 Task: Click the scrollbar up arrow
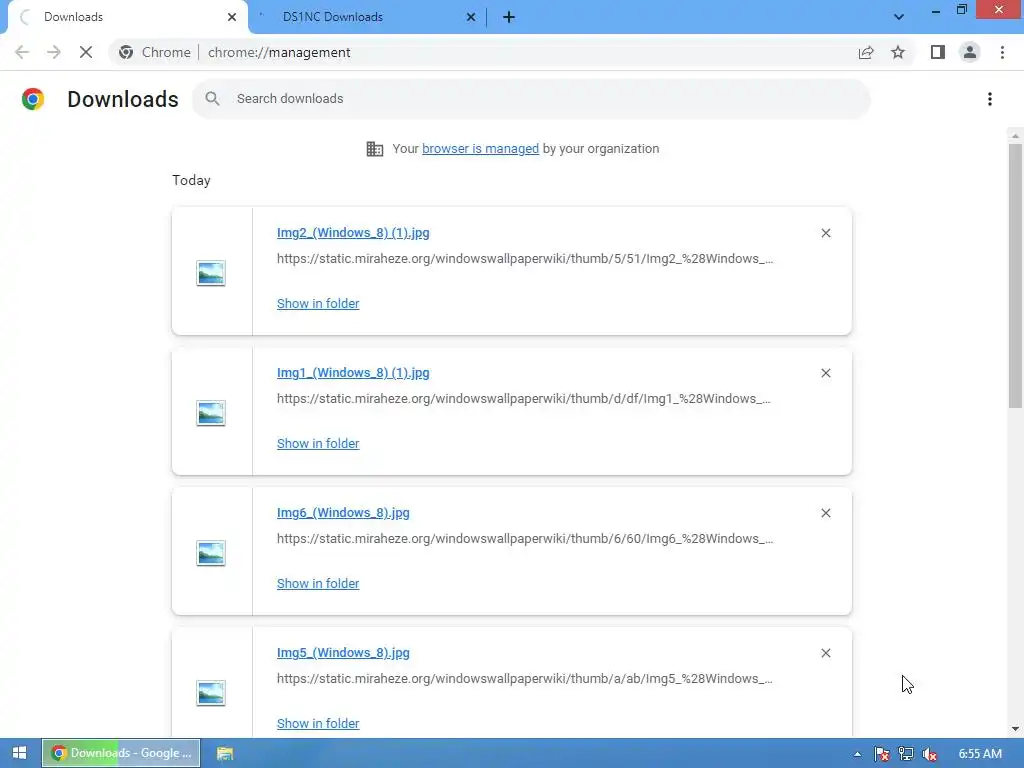coord(1016,135)
